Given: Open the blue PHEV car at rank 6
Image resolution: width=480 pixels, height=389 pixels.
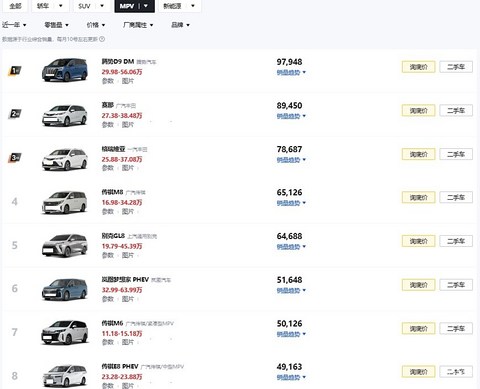Looking at the screenshot, I should pos(65,289).
